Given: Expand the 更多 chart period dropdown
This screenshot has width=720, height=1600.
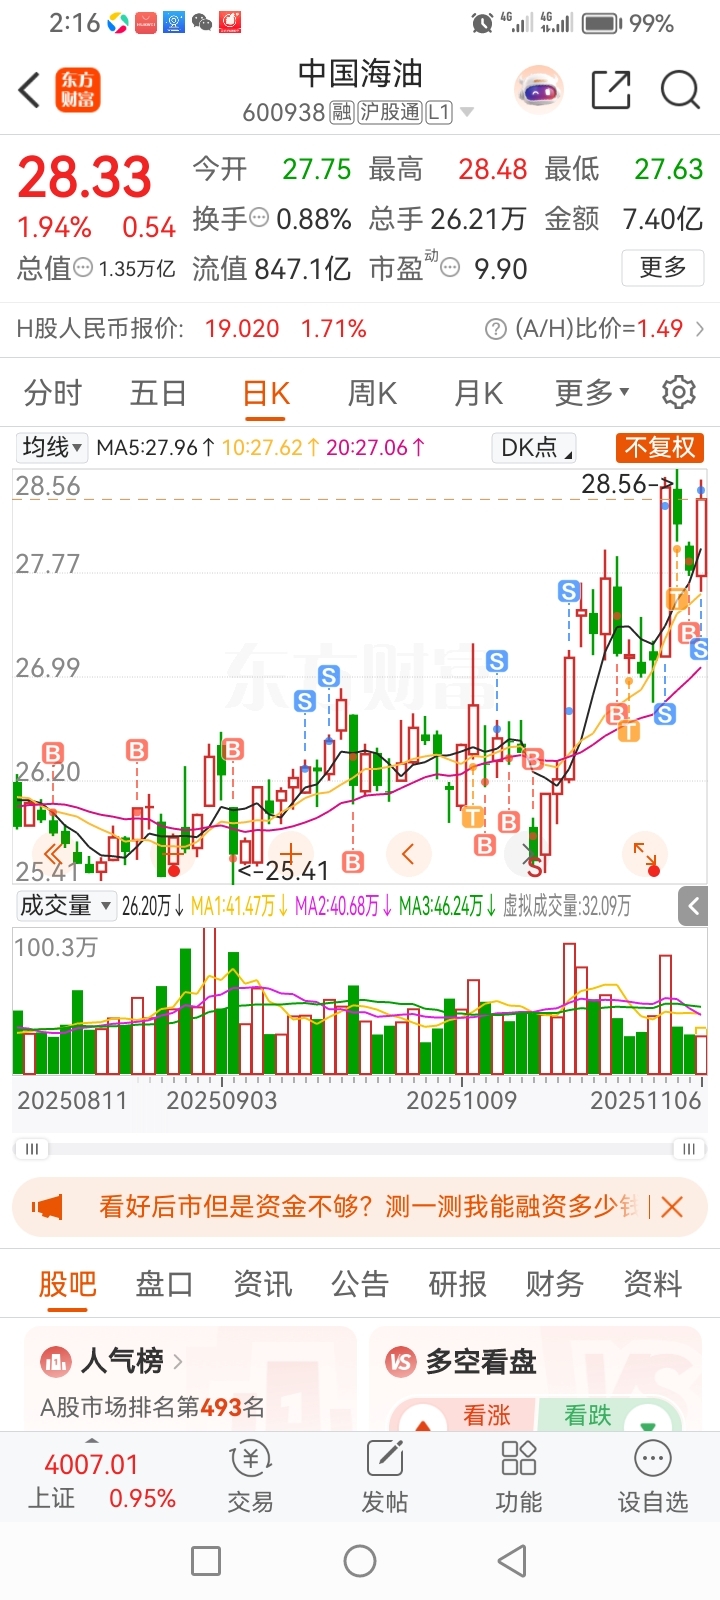Looking at the screenshot, I should 592,392.
